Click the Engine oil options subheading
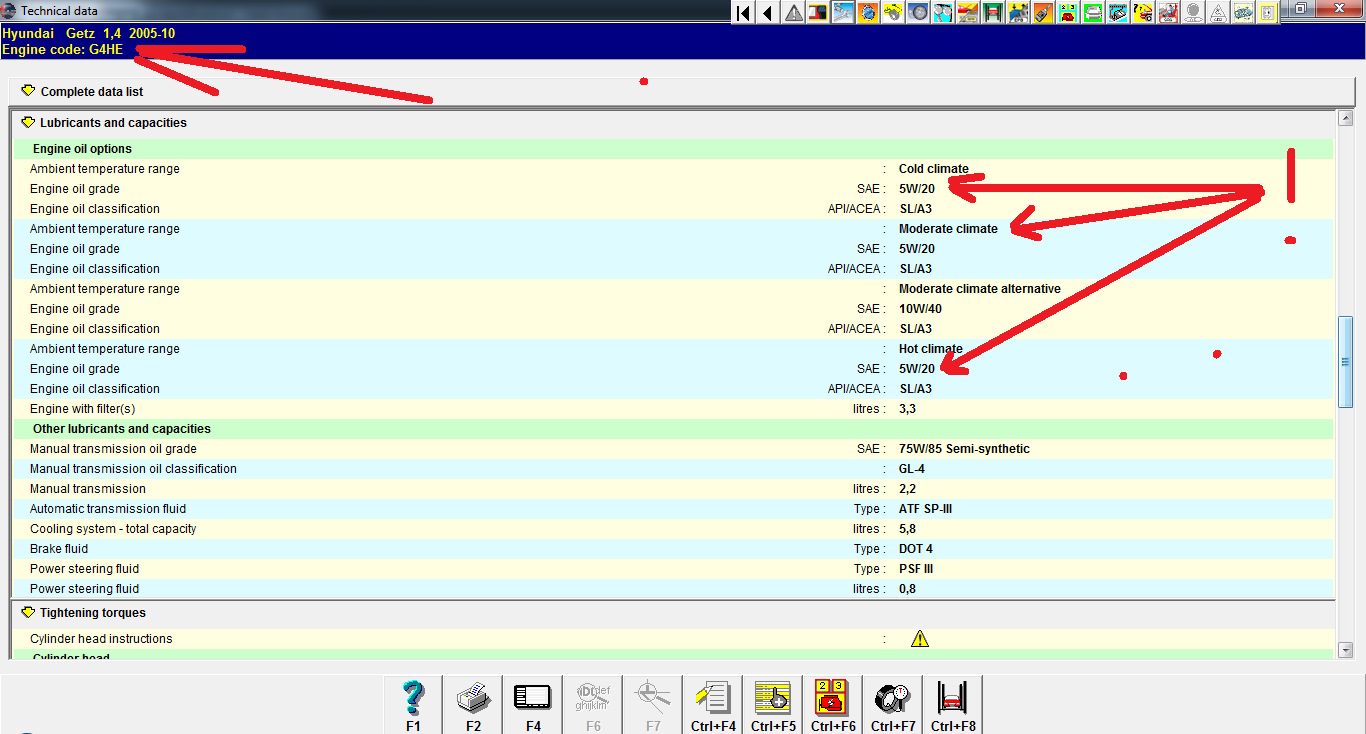Image resolution: width=1366 pixels, height=734 pixels. pyautogui.click(x=82, y=149)
